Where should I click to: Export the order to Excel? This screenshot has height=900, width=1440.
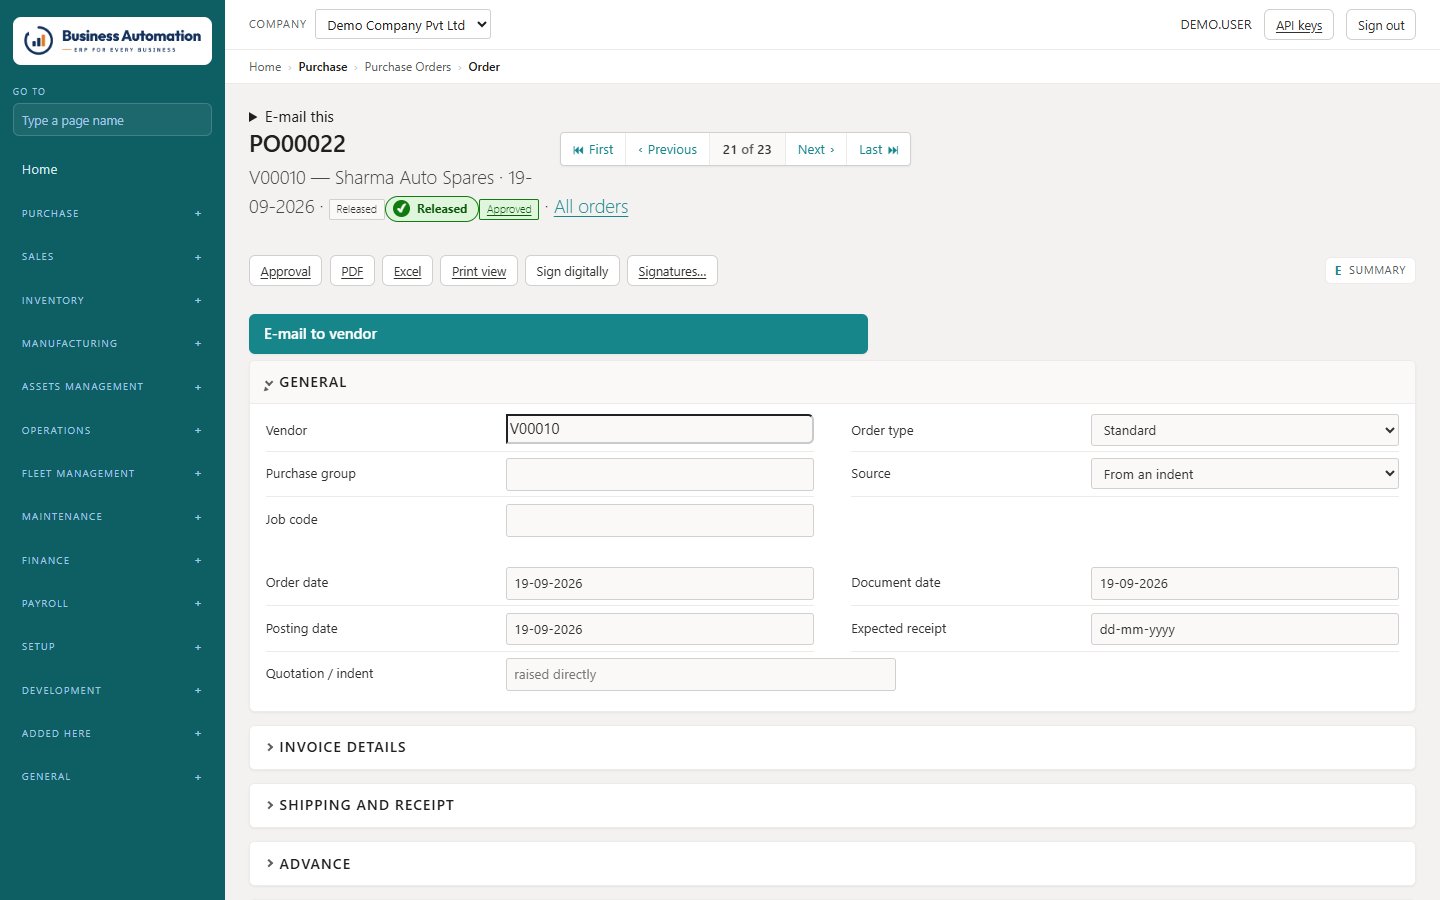coord(407,271)
